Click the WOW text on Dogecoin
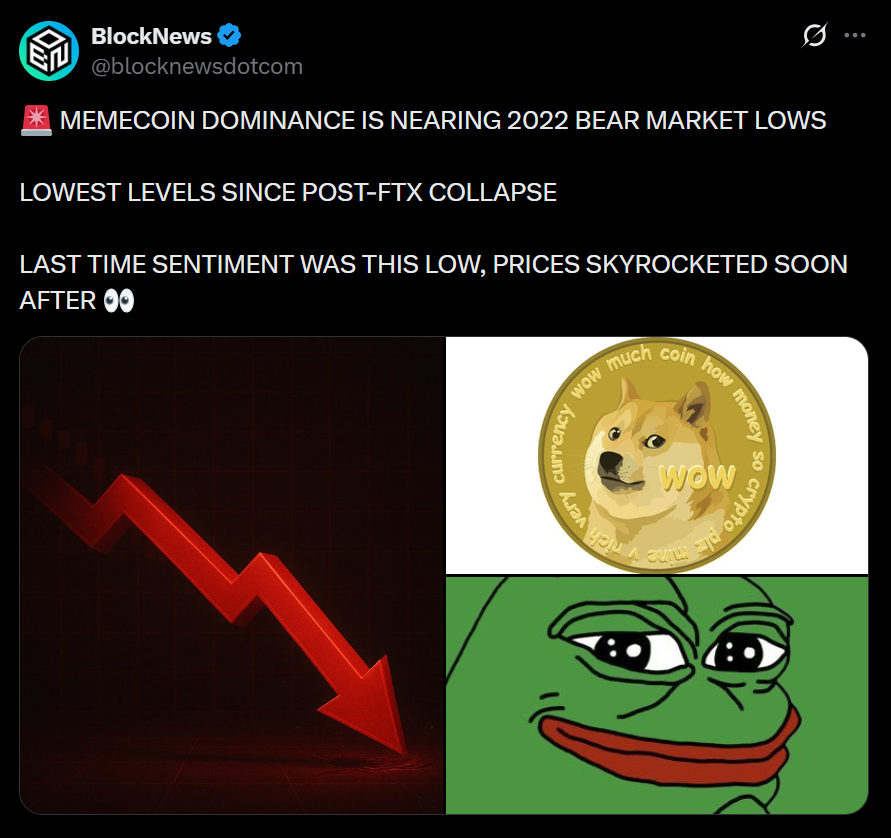 click(x=698, y=478)
